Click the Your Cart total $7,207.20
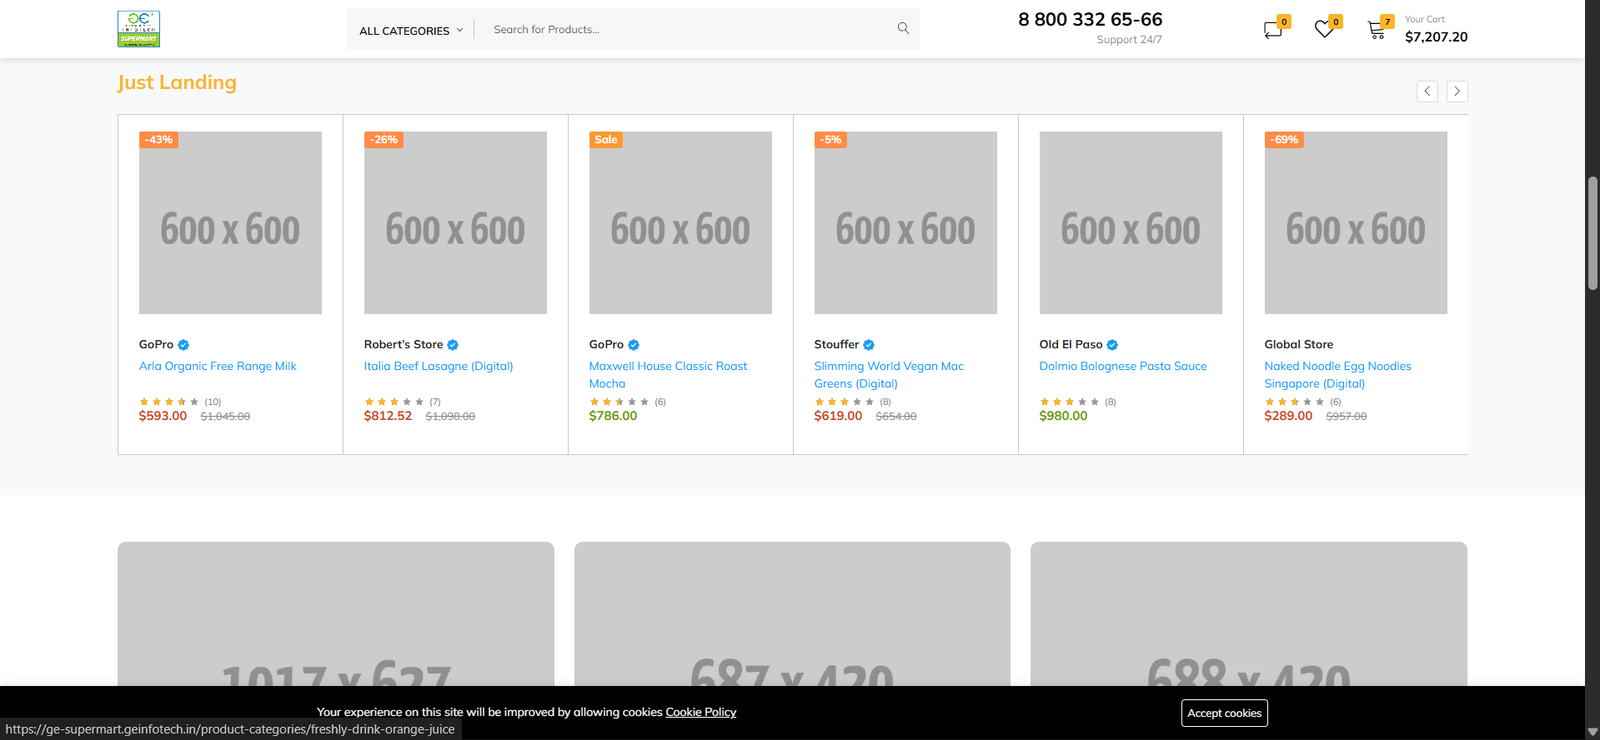This screenshot has height=740, width=1600. tap(1436, 37)
